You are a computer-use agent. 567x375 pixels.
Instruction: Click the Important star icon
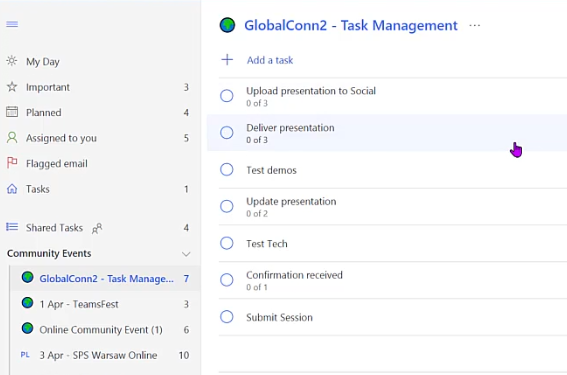[12, 87]
